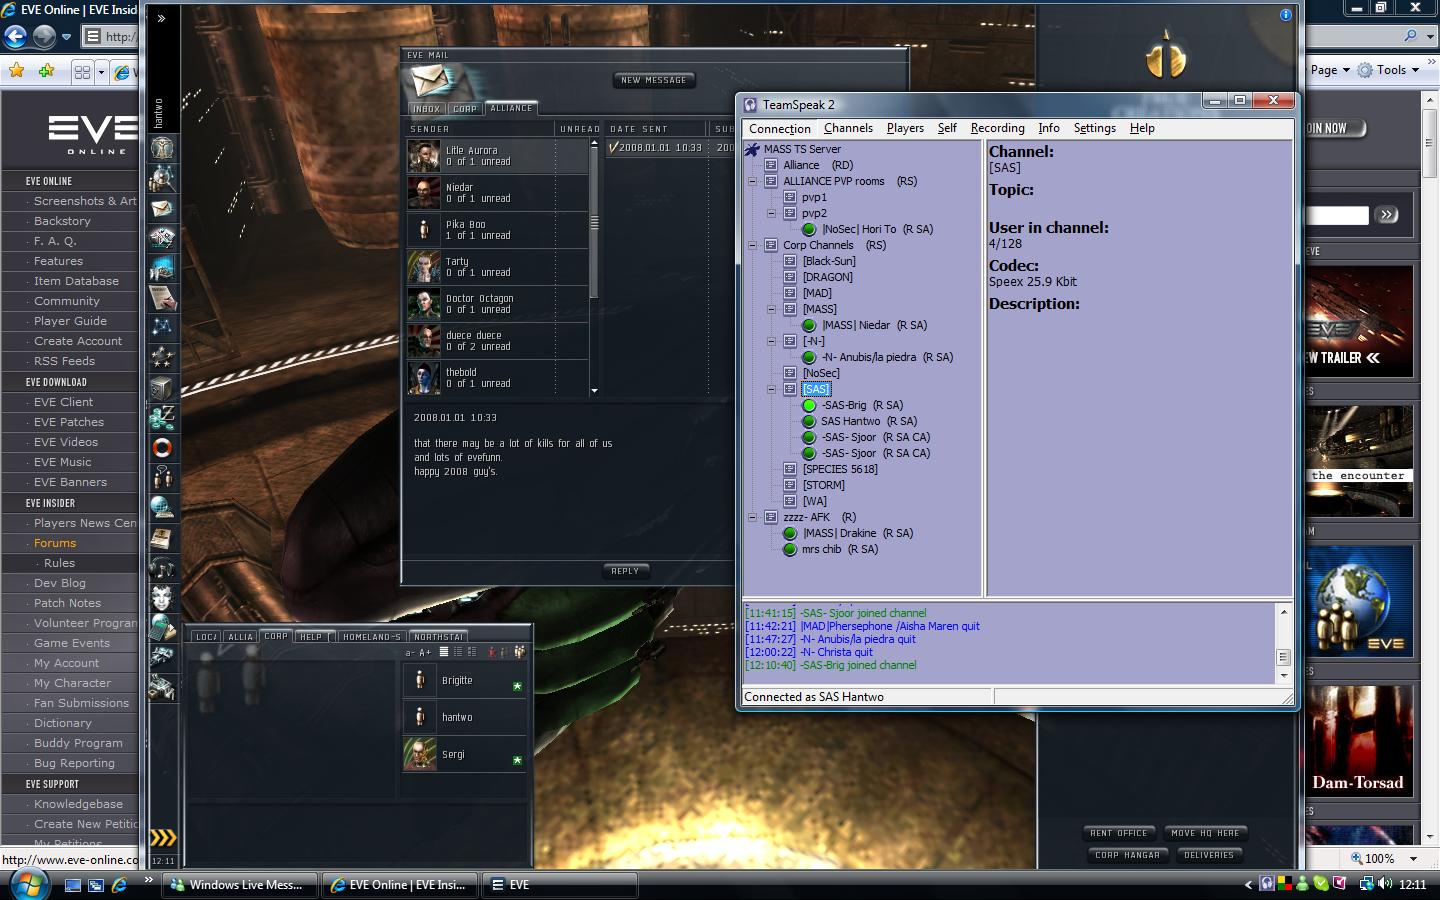The width and height of the screenshot is (1440, 900).
Task: Click Internet Explorer back arrow
Action: pyautogui.click(x=15, y=37)
